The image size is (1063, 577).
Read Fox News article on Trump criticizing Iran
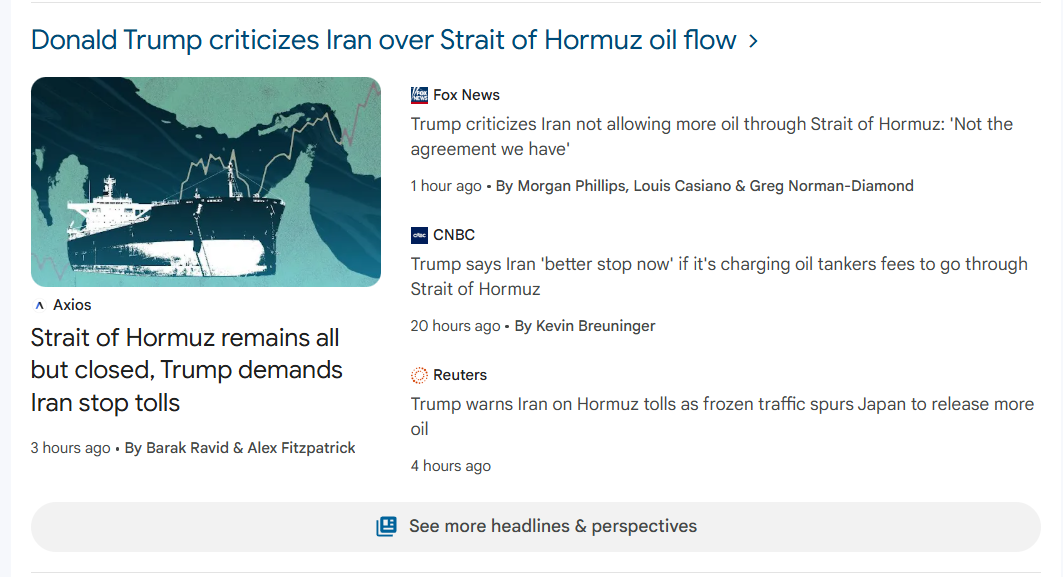point(711,137)
